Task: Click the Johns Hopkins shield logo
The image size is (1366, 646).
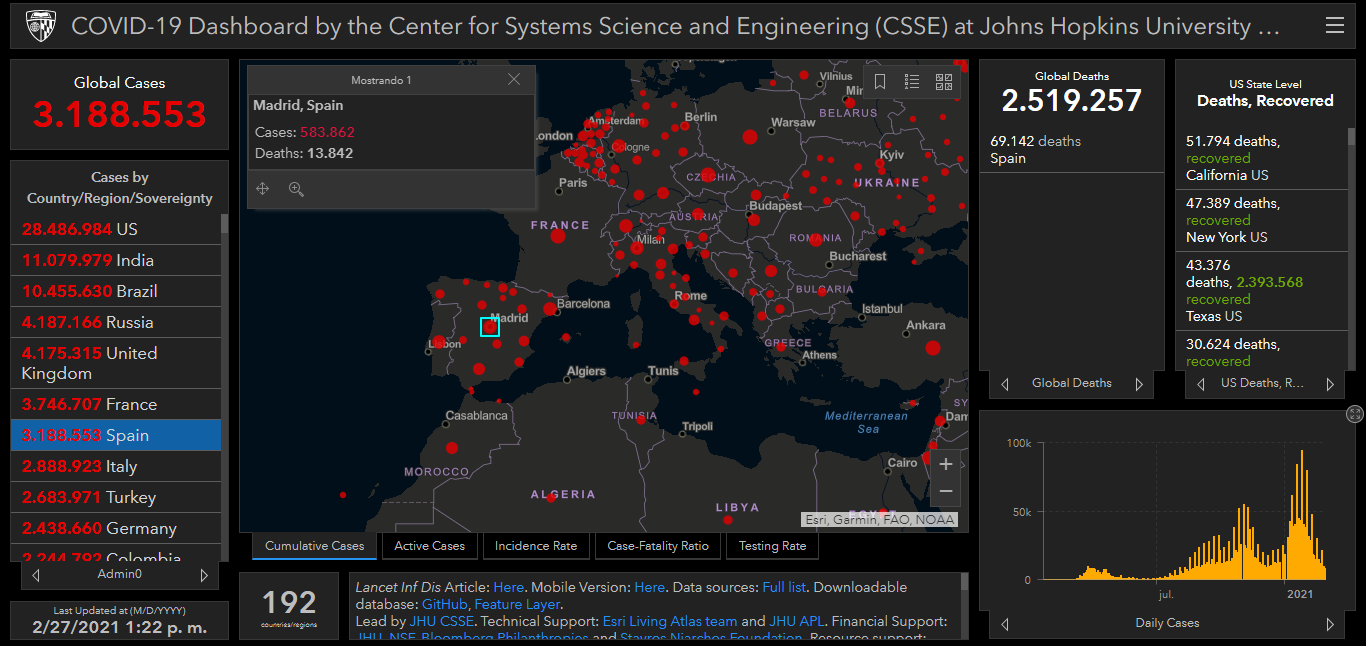Action: [x=40, y=25]
